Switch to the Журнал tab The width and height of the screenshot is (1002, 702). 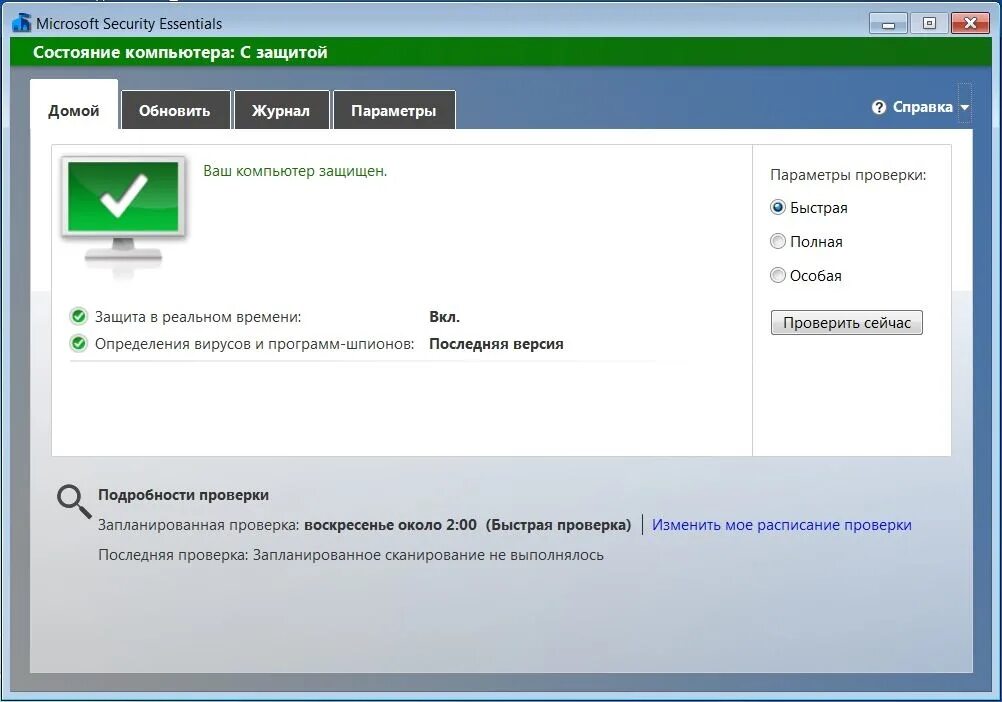[281, 111]
